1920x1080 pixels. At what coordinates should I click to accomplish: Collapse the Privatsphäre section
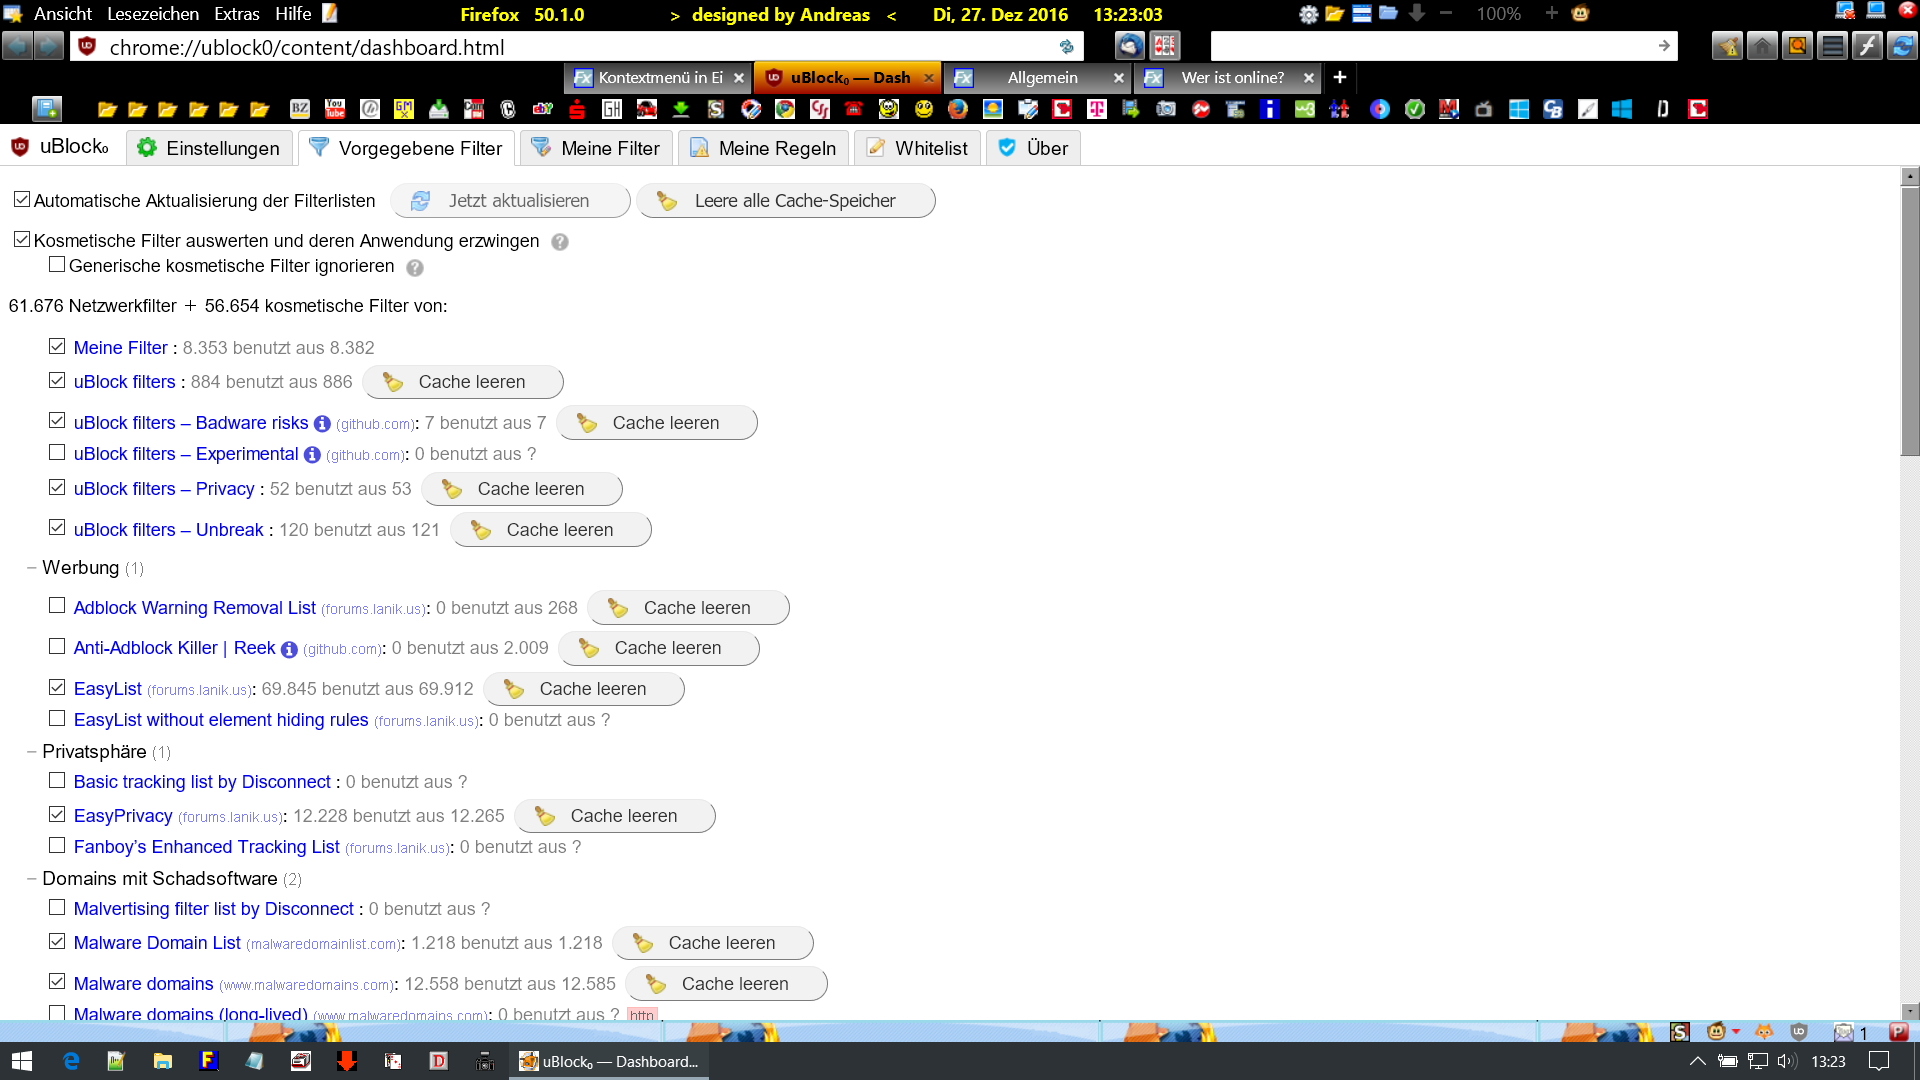click(32, 752)
